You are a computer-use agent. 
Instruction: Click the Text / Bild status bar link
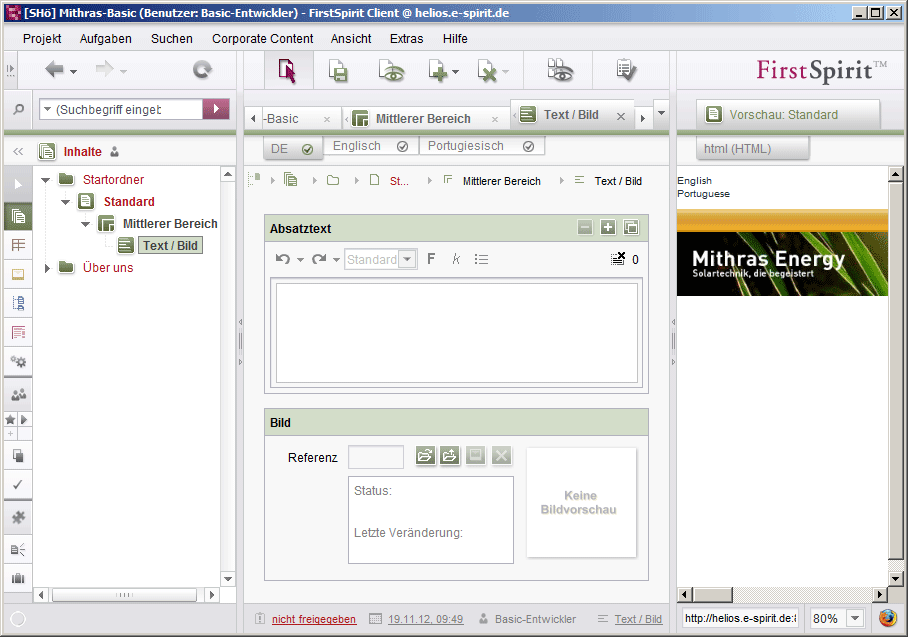pyautogui.click(x=638, y=619)
